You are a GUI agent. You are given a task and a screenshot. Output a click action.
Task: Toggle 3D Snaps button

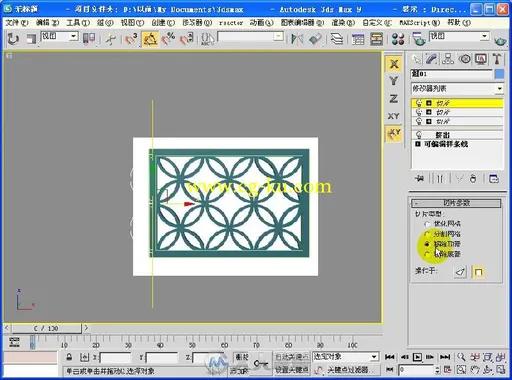131,39
